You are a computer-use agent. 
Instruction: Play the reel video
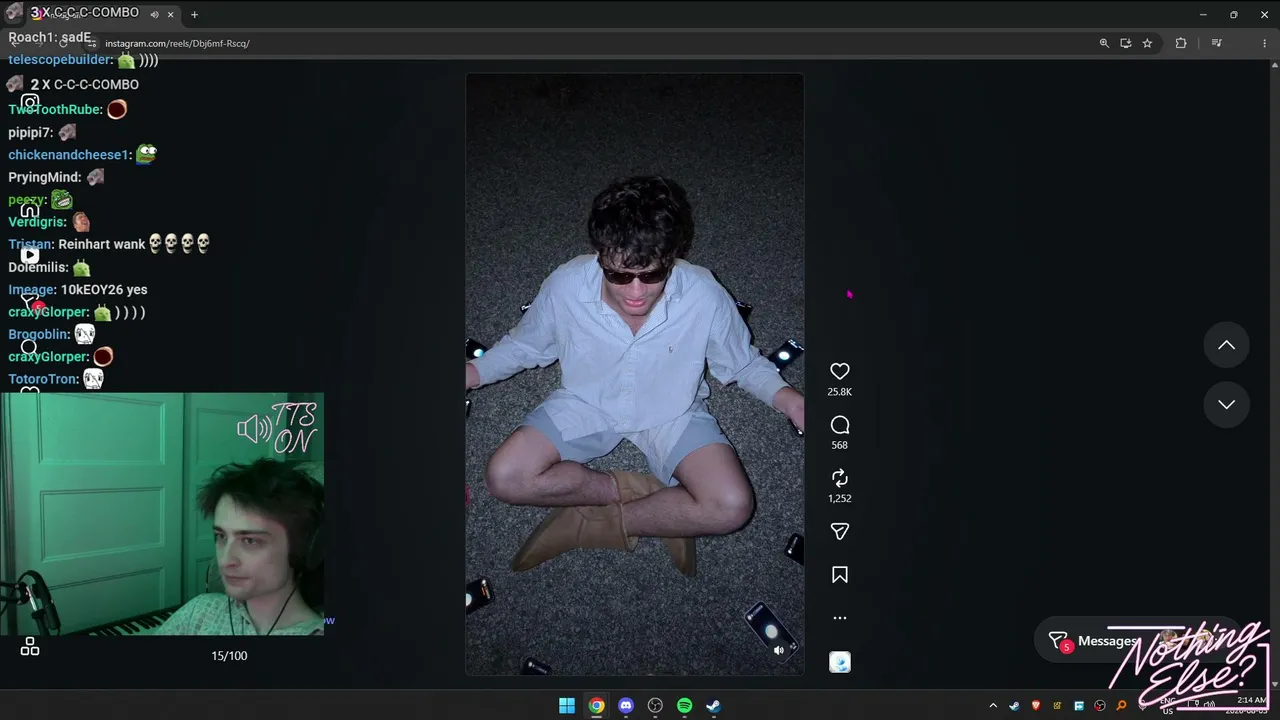click(x=634, y=374)
